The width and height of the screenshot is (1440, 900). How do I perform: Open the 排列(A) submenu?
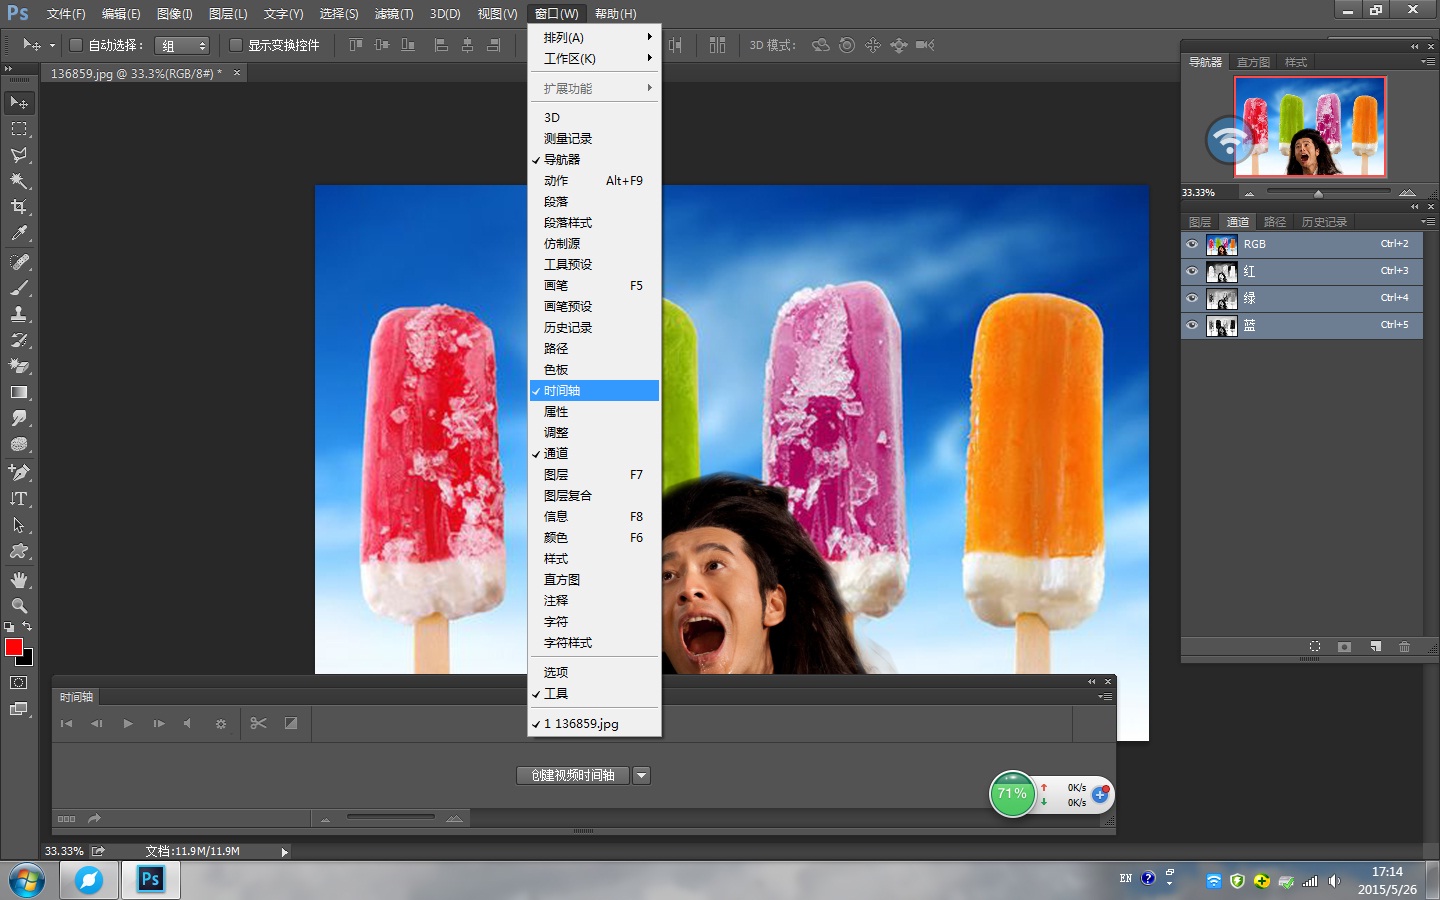pos(594,38)
